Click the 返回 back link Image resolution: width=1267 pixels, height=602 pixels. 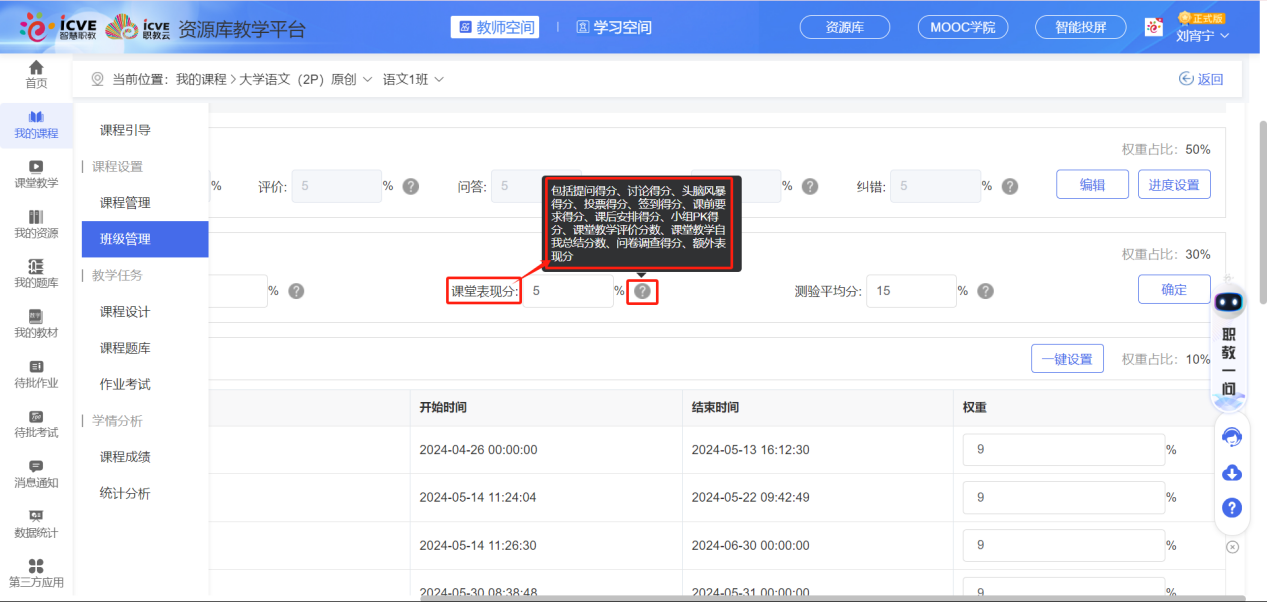(x=1201, y=79)
